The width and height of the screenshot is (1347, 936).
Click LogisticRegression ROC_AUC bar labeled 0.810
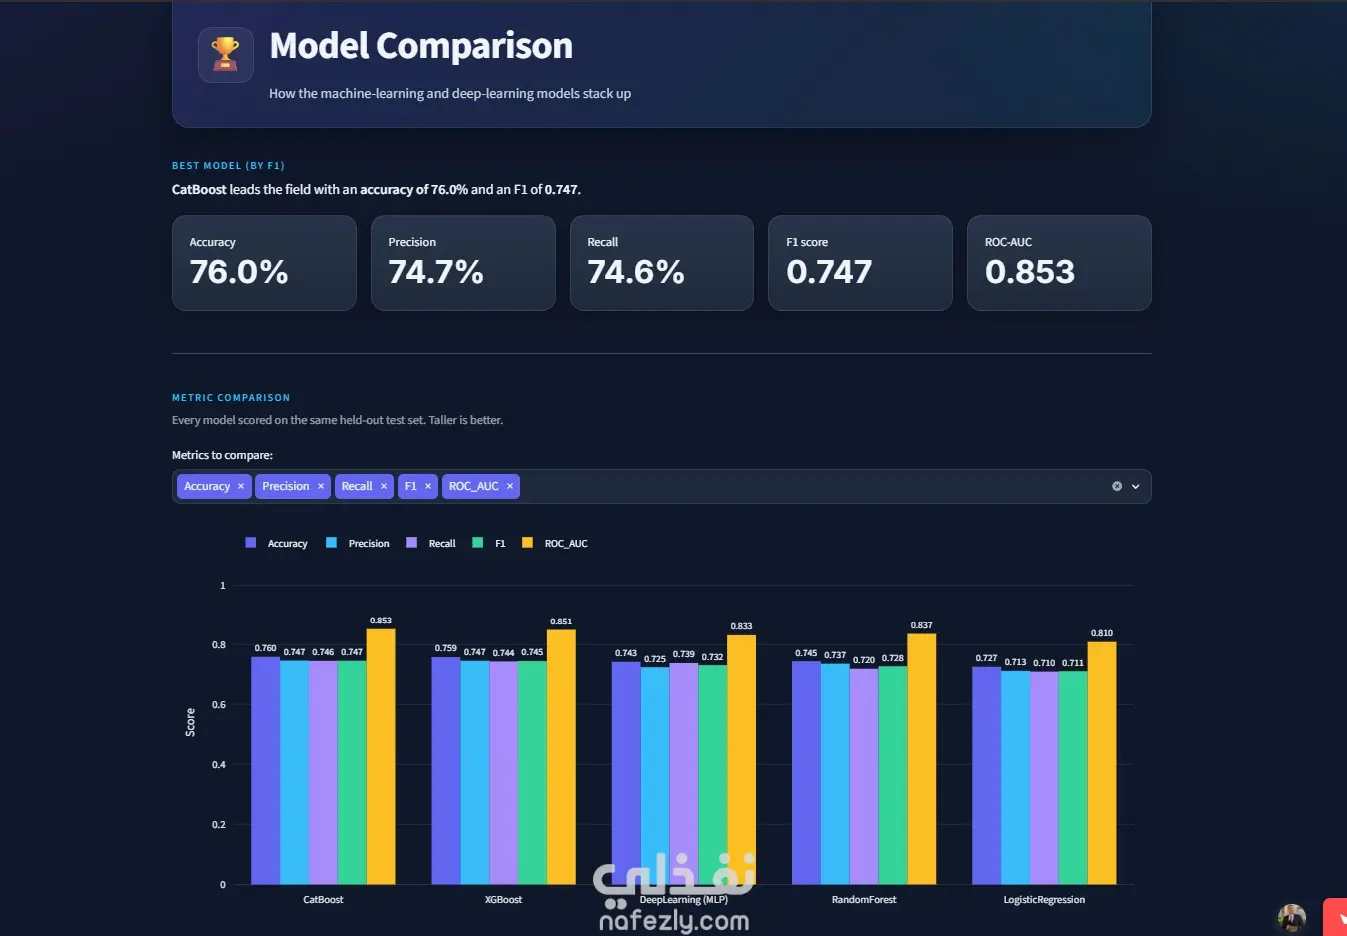tap(1102, 763)
